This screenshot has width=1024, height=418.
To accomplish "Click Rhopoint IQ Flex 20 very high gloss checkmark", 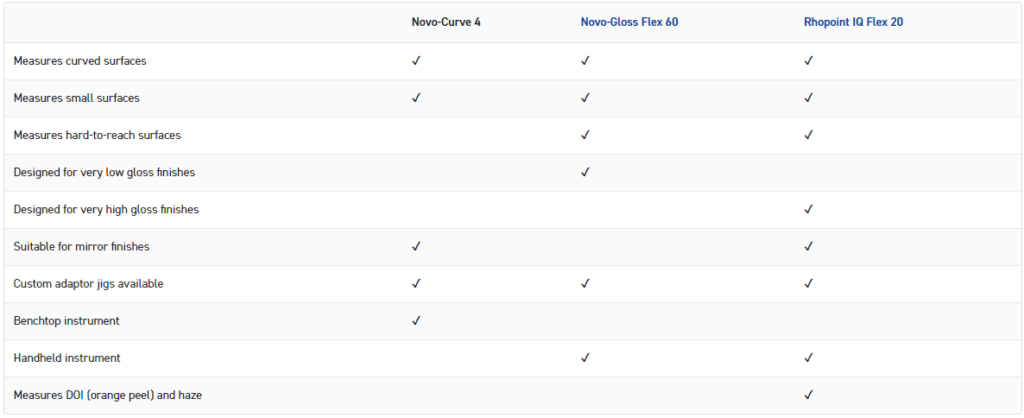I will point(808,209).
